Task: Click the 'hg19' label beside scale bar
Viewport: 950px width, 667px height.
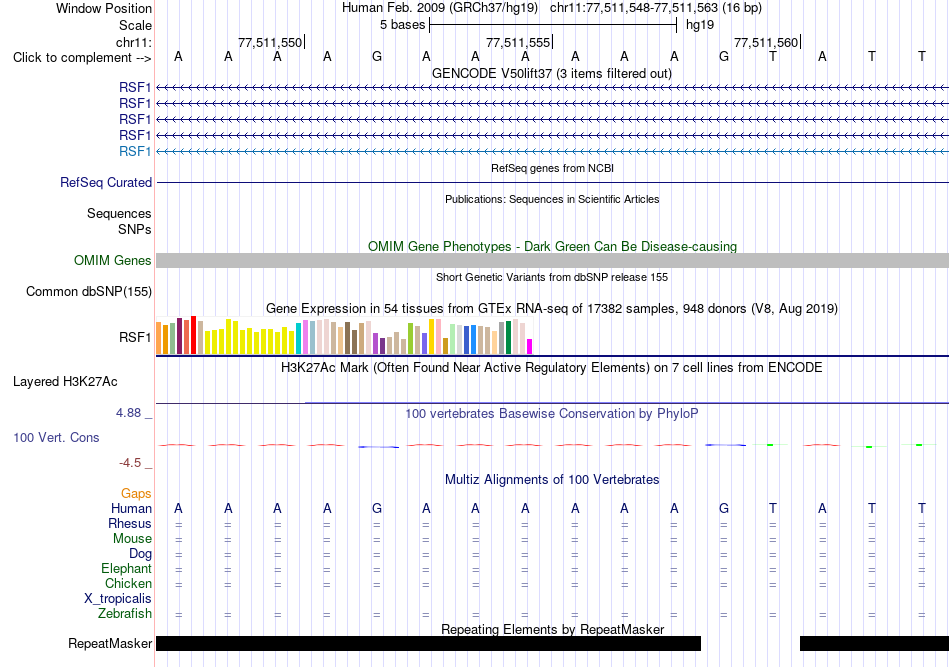Action: [700, 25]
